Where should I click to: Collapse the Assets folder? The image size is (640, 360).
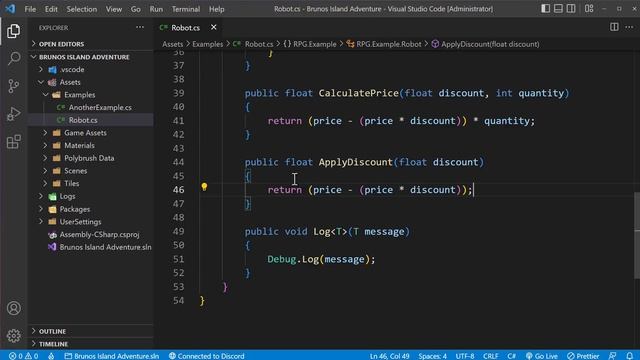[x=91, y=82]
